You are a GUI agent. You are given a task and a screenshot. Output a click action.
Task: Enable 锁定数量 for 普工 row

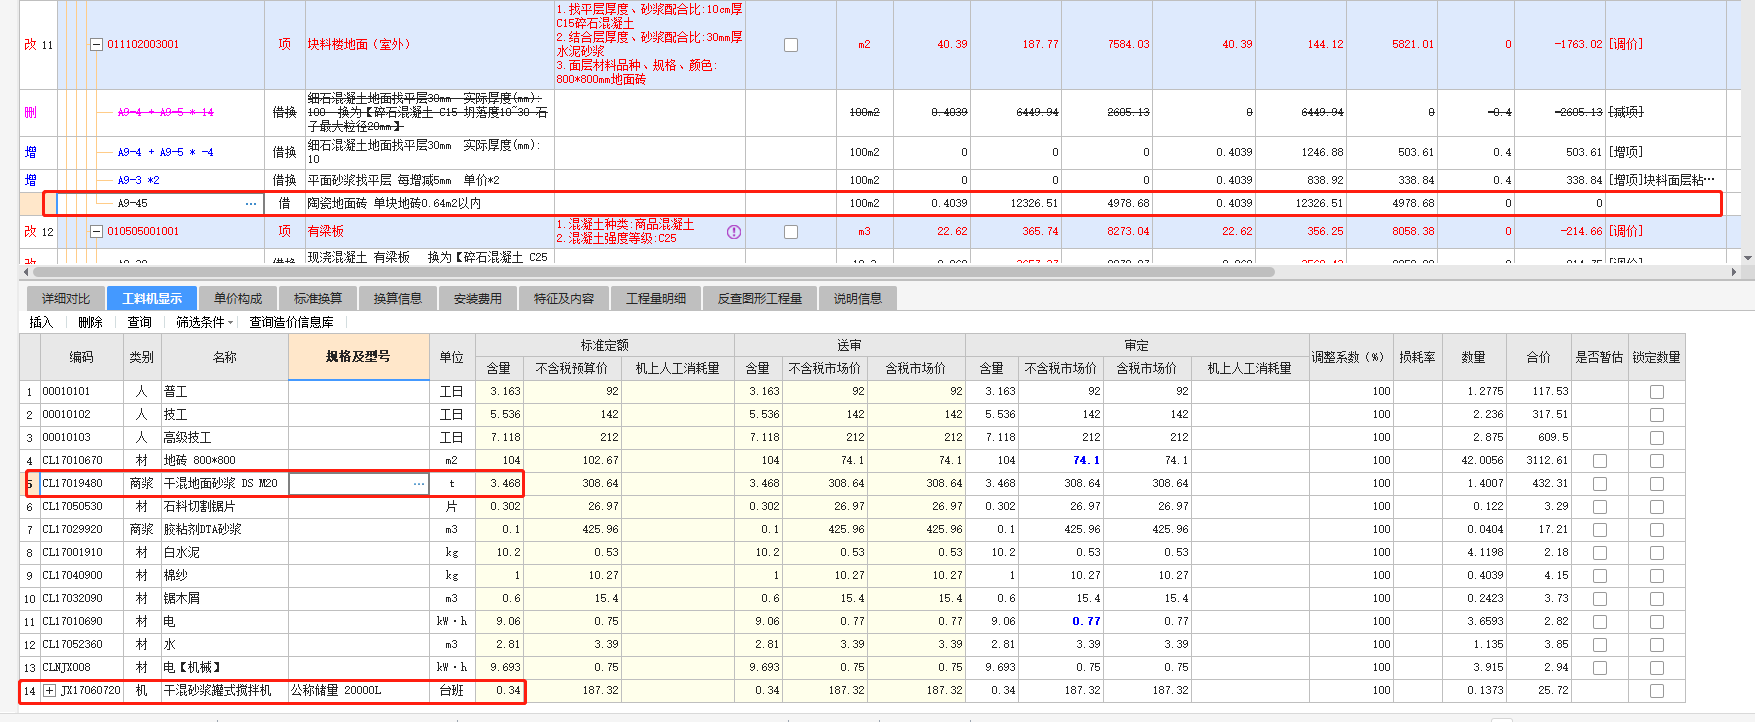pyautogui.click(x=1657, y=392)
